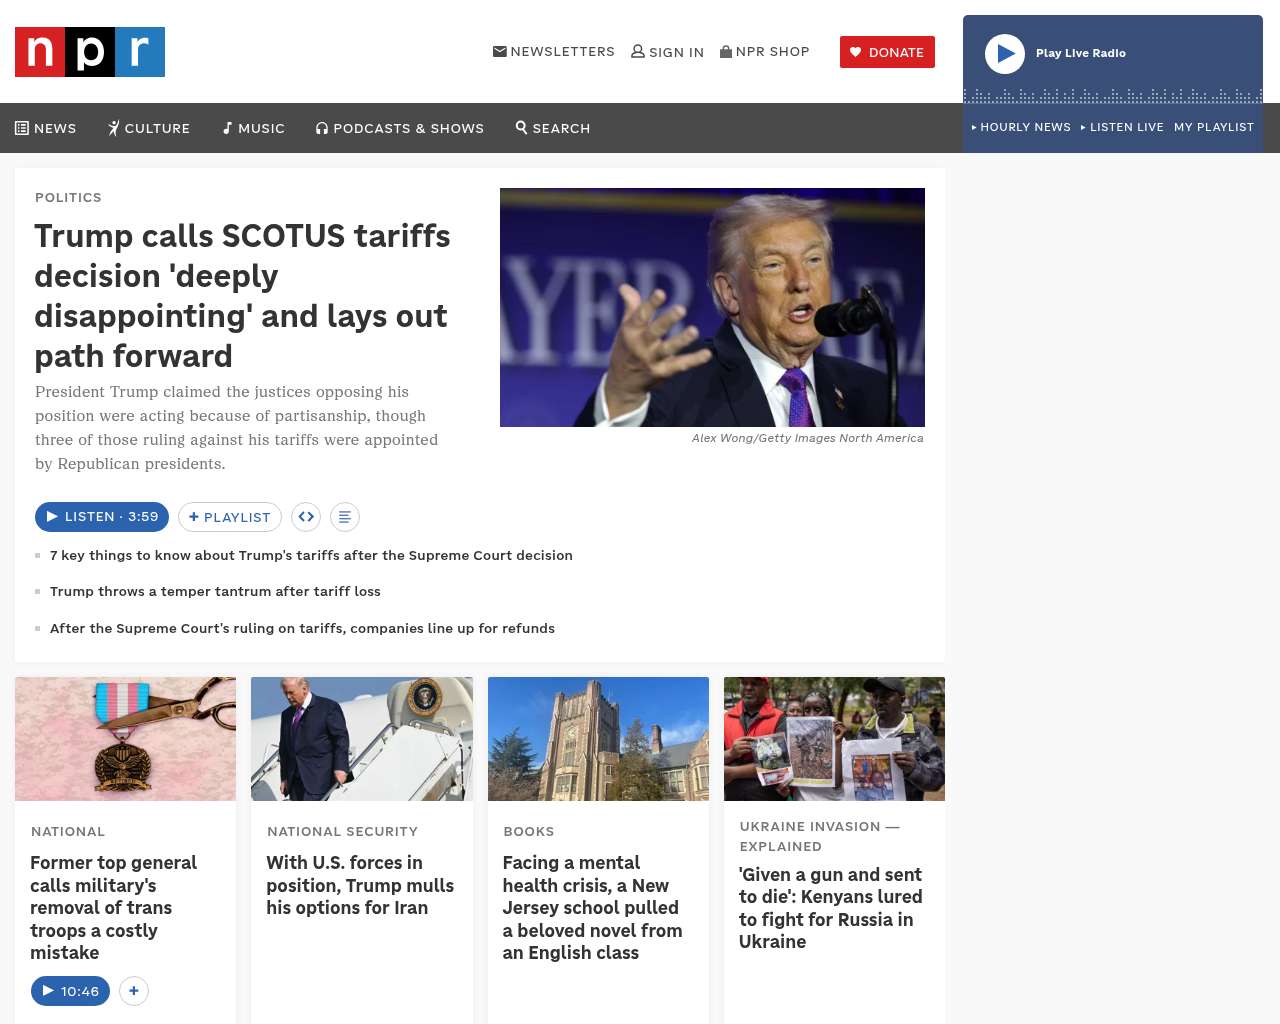Click the red Donate button
The width and height of the screenshot is (1280, 1024).
click(x=887, y=52)
